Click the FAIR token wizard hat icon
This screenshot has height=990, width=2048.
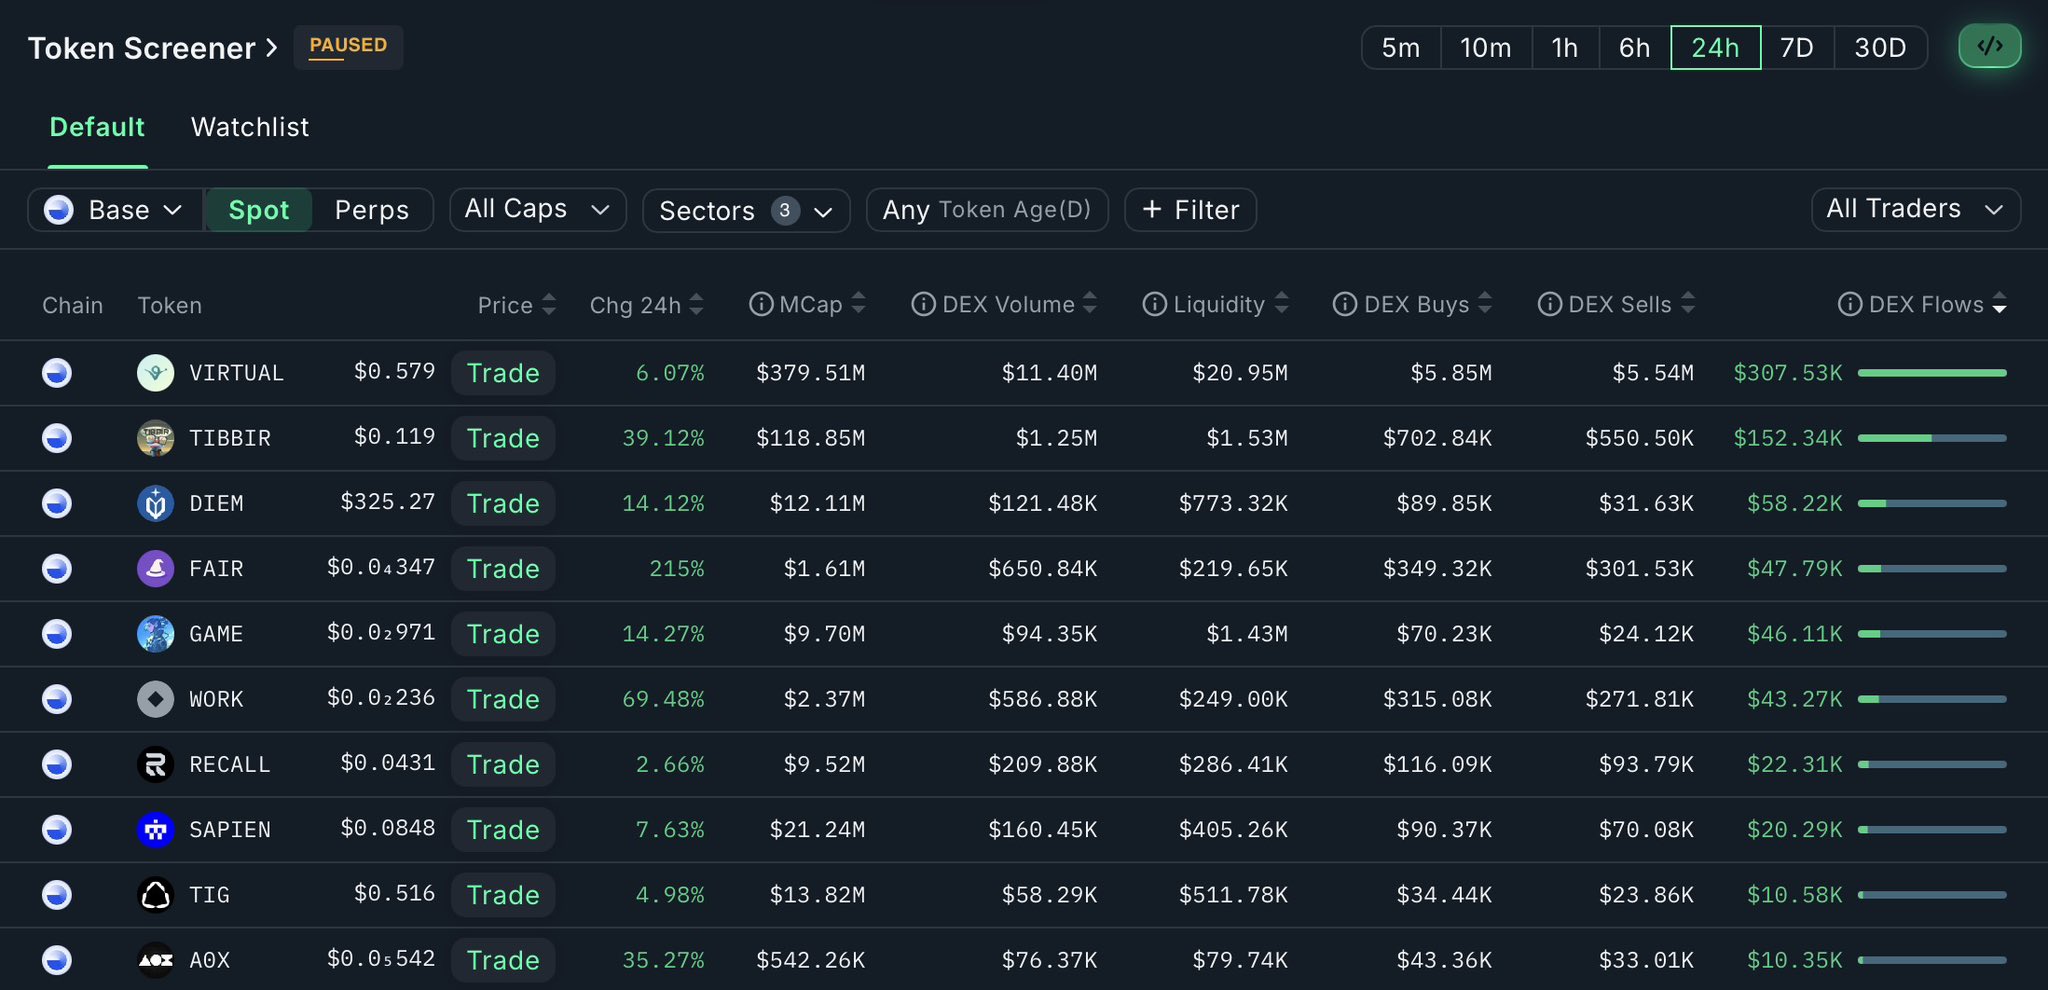click(155, 569)
